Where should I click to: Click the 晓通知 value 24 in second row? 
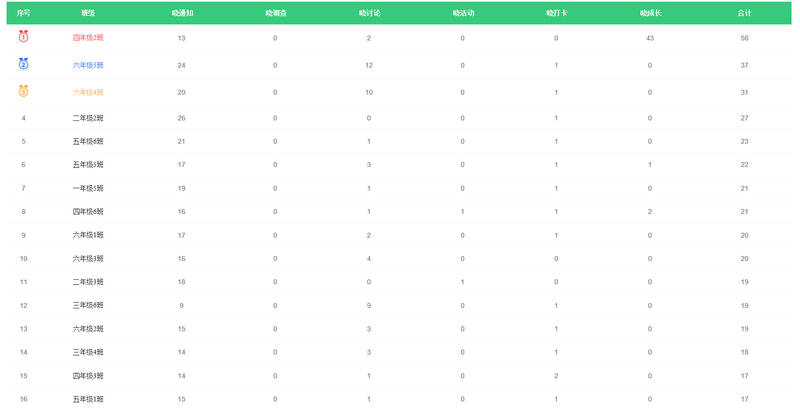point(181,65)
